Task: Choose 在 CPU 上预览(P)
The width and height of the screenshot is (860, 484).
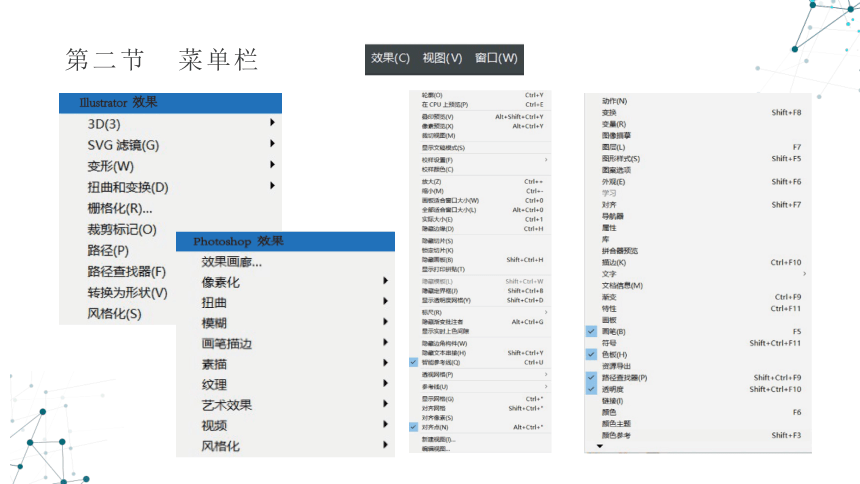Action: [480, 104]
